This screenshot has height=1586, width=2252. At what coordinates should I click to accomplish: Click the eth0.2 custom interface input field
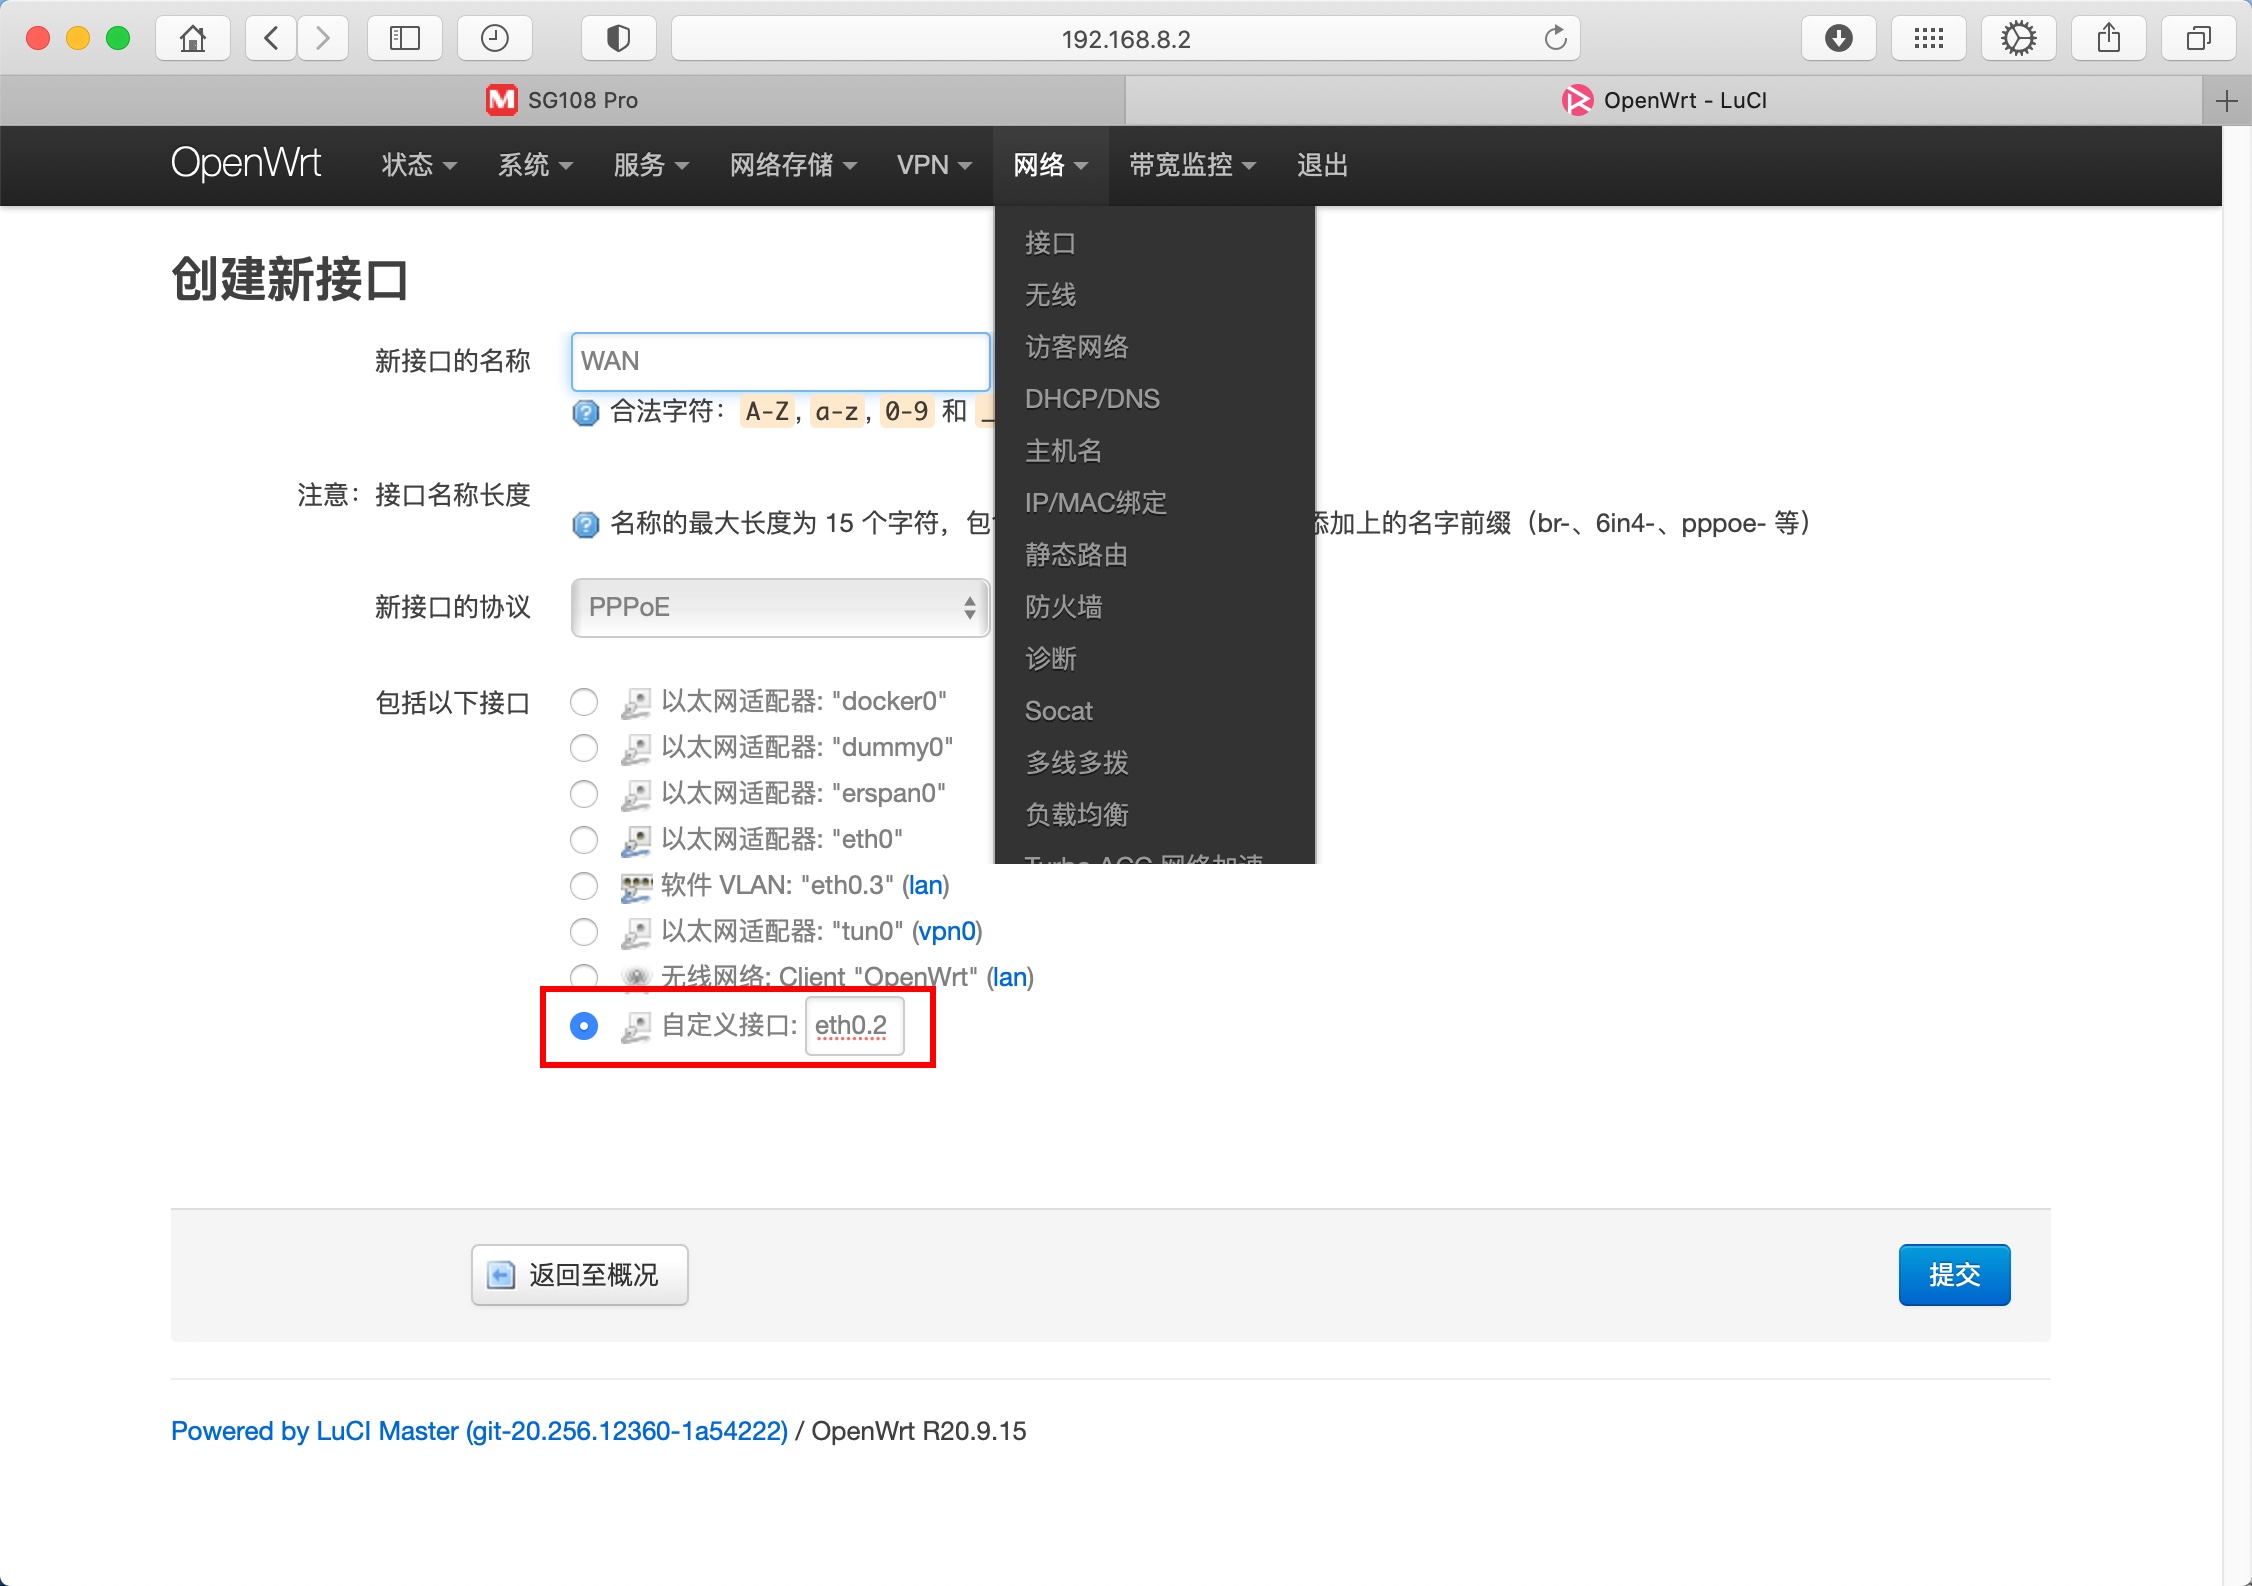pos(854,1025)
